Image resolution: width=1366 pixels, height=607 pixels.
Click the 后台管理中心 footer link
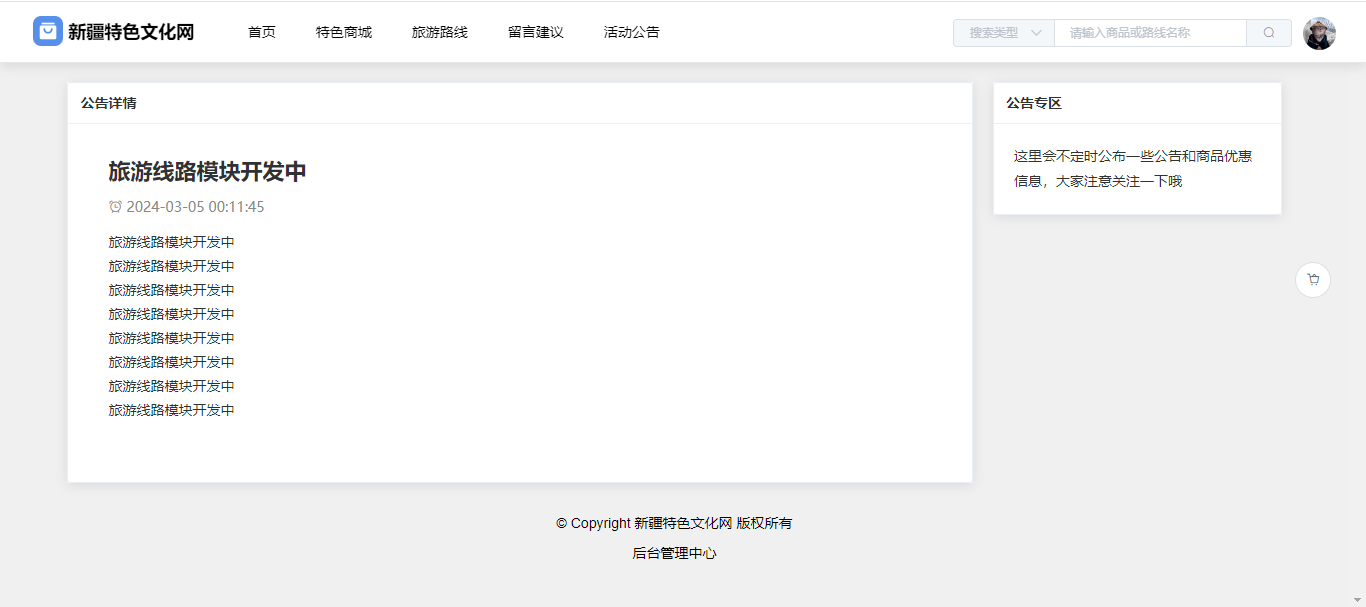tap(674, 553)
